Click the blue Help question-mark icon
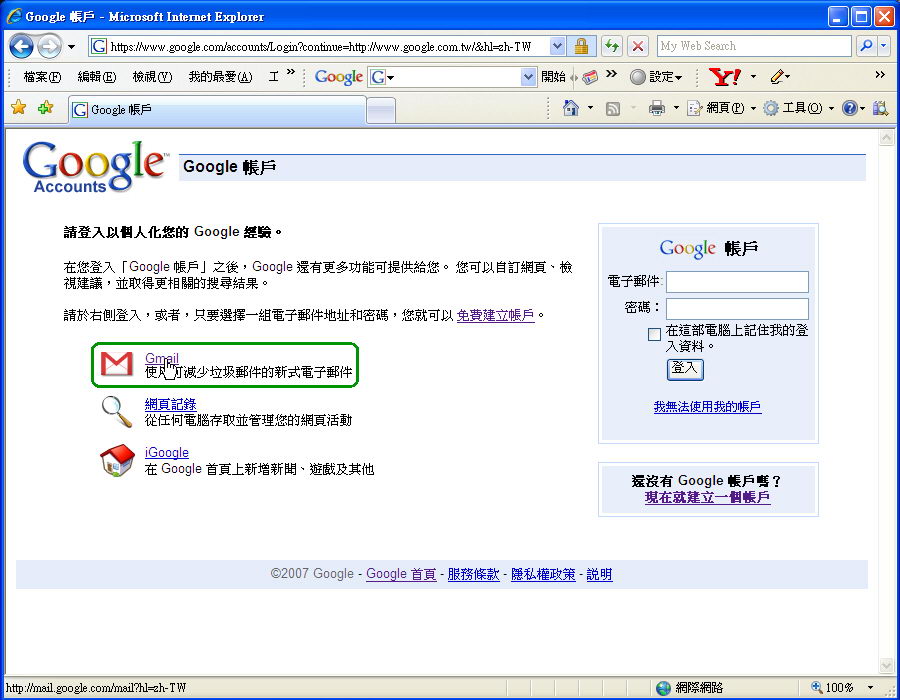900x700 pixels. coord(849,108)
